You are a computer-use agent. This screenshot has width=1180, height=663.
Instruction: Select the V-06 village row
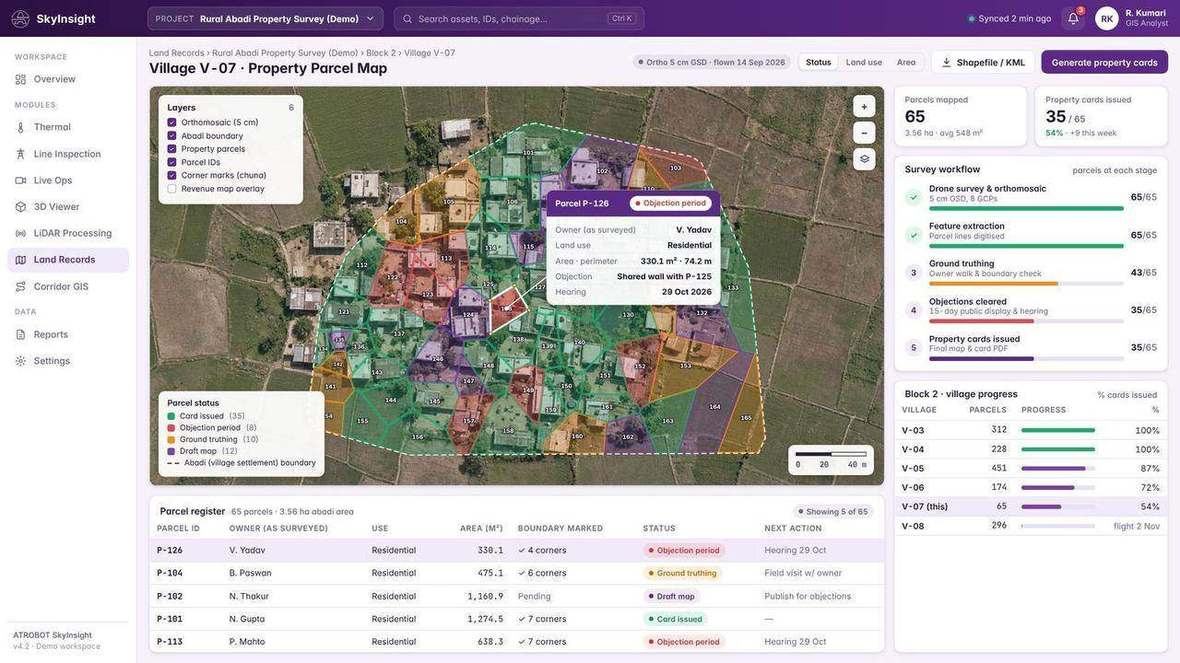1030,488
